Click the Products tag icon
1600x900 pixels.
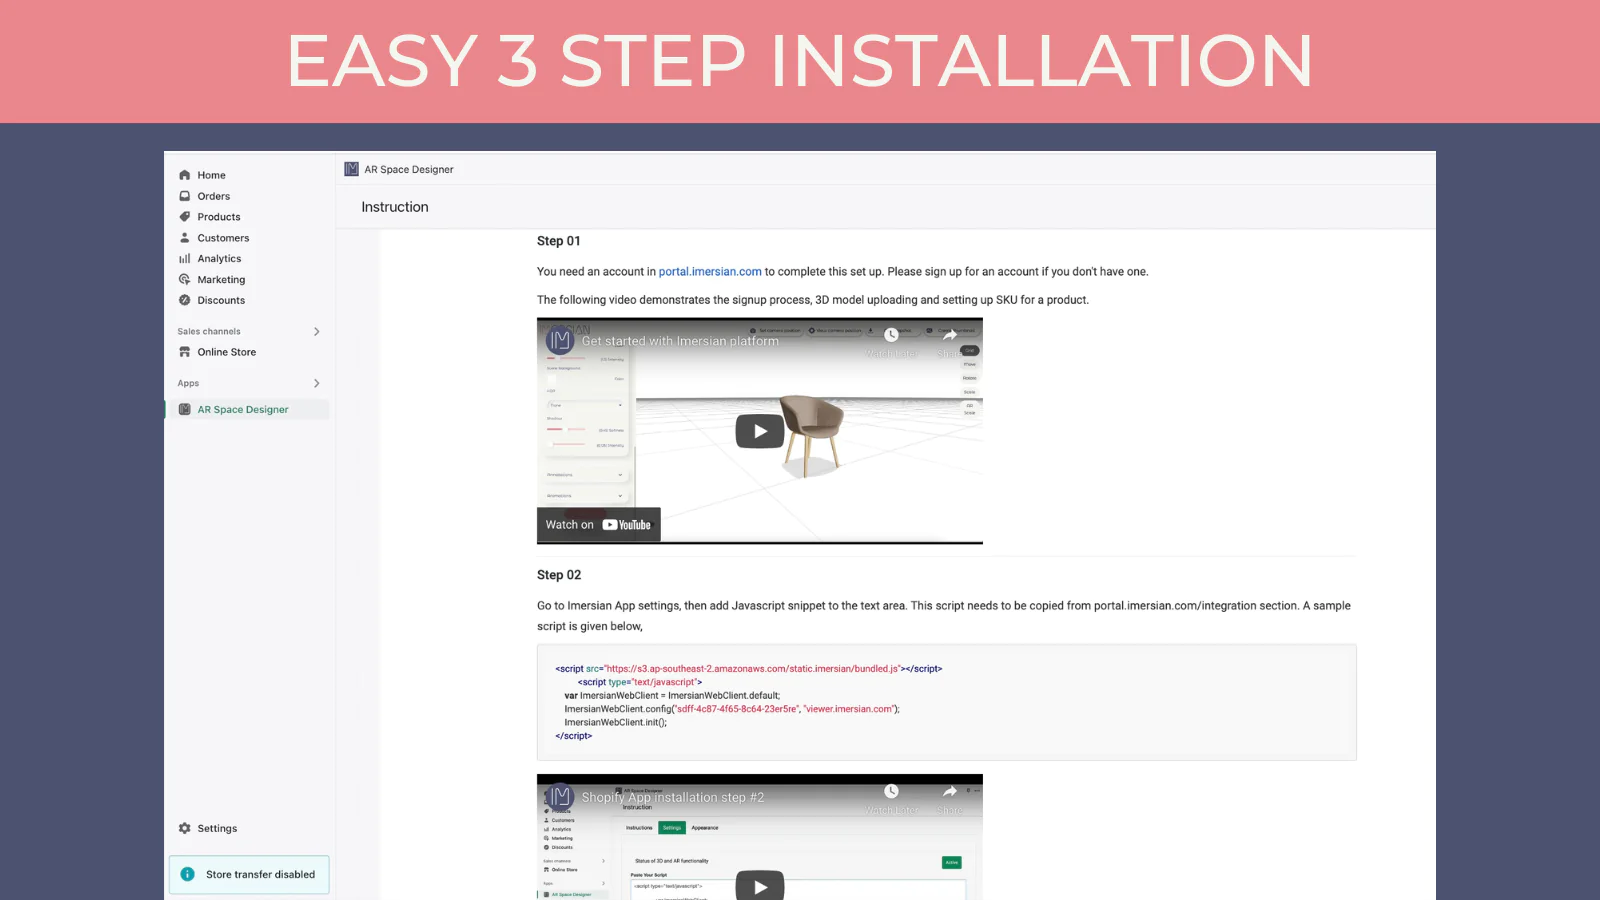185,217
